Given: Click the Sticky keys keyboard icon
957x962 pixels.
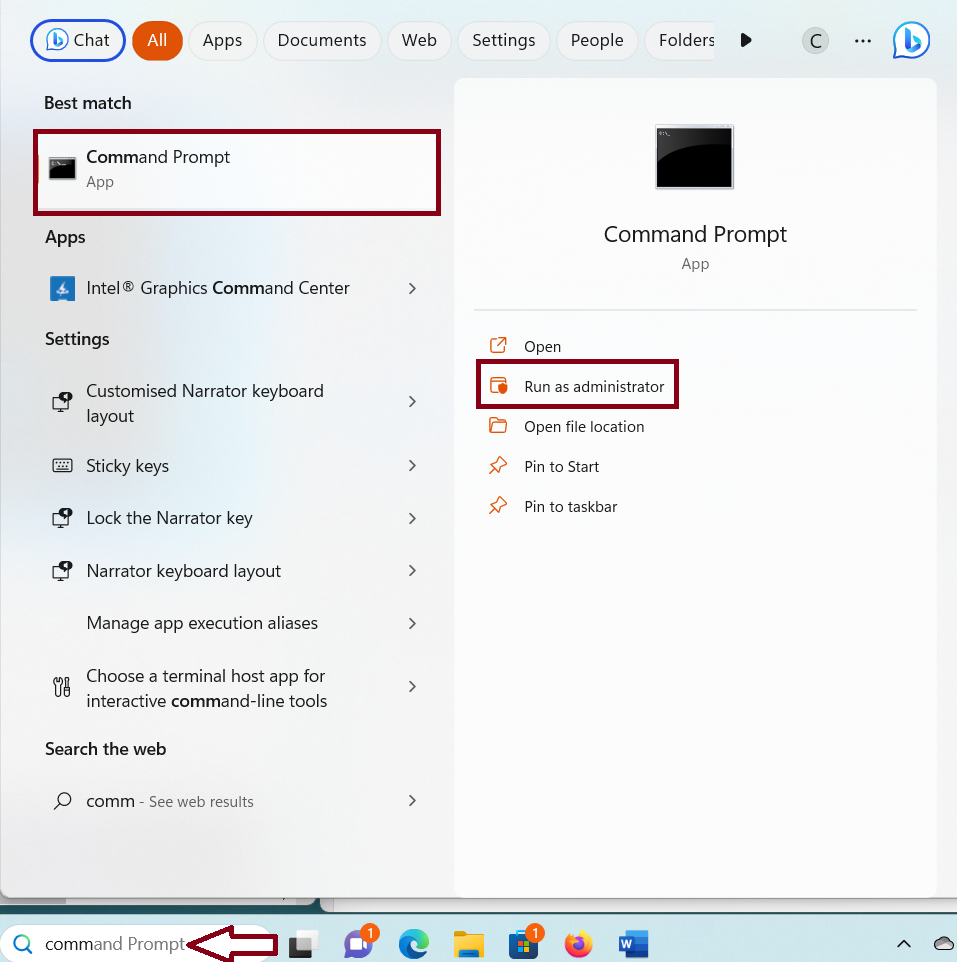Looking at the screenshot, I should (62, 466).
